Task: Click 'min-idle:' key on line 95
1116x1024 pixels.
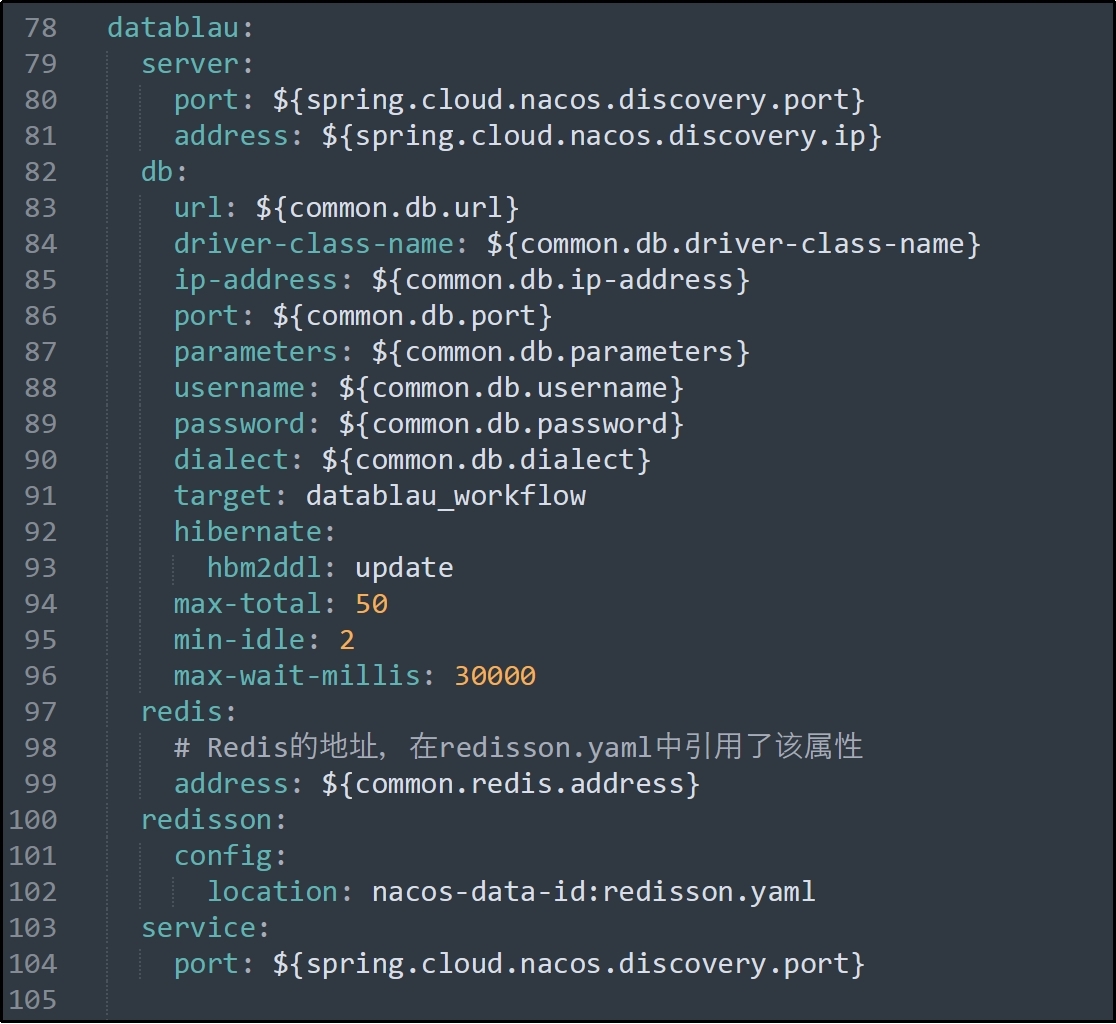Action: (246, 640)
